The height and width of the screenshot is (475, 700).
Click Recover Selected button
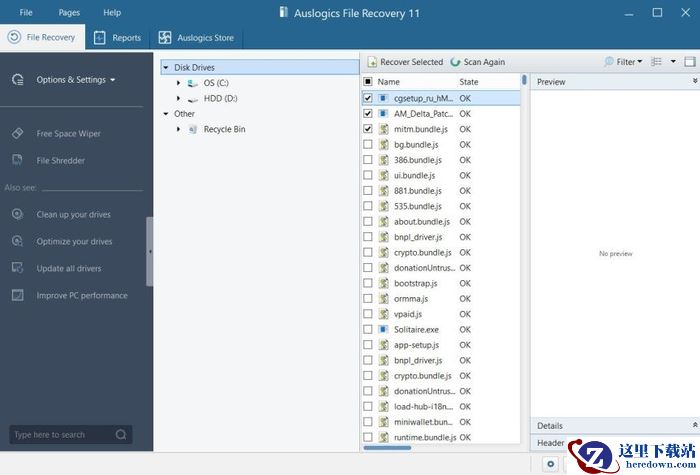(x=405, y=62)
